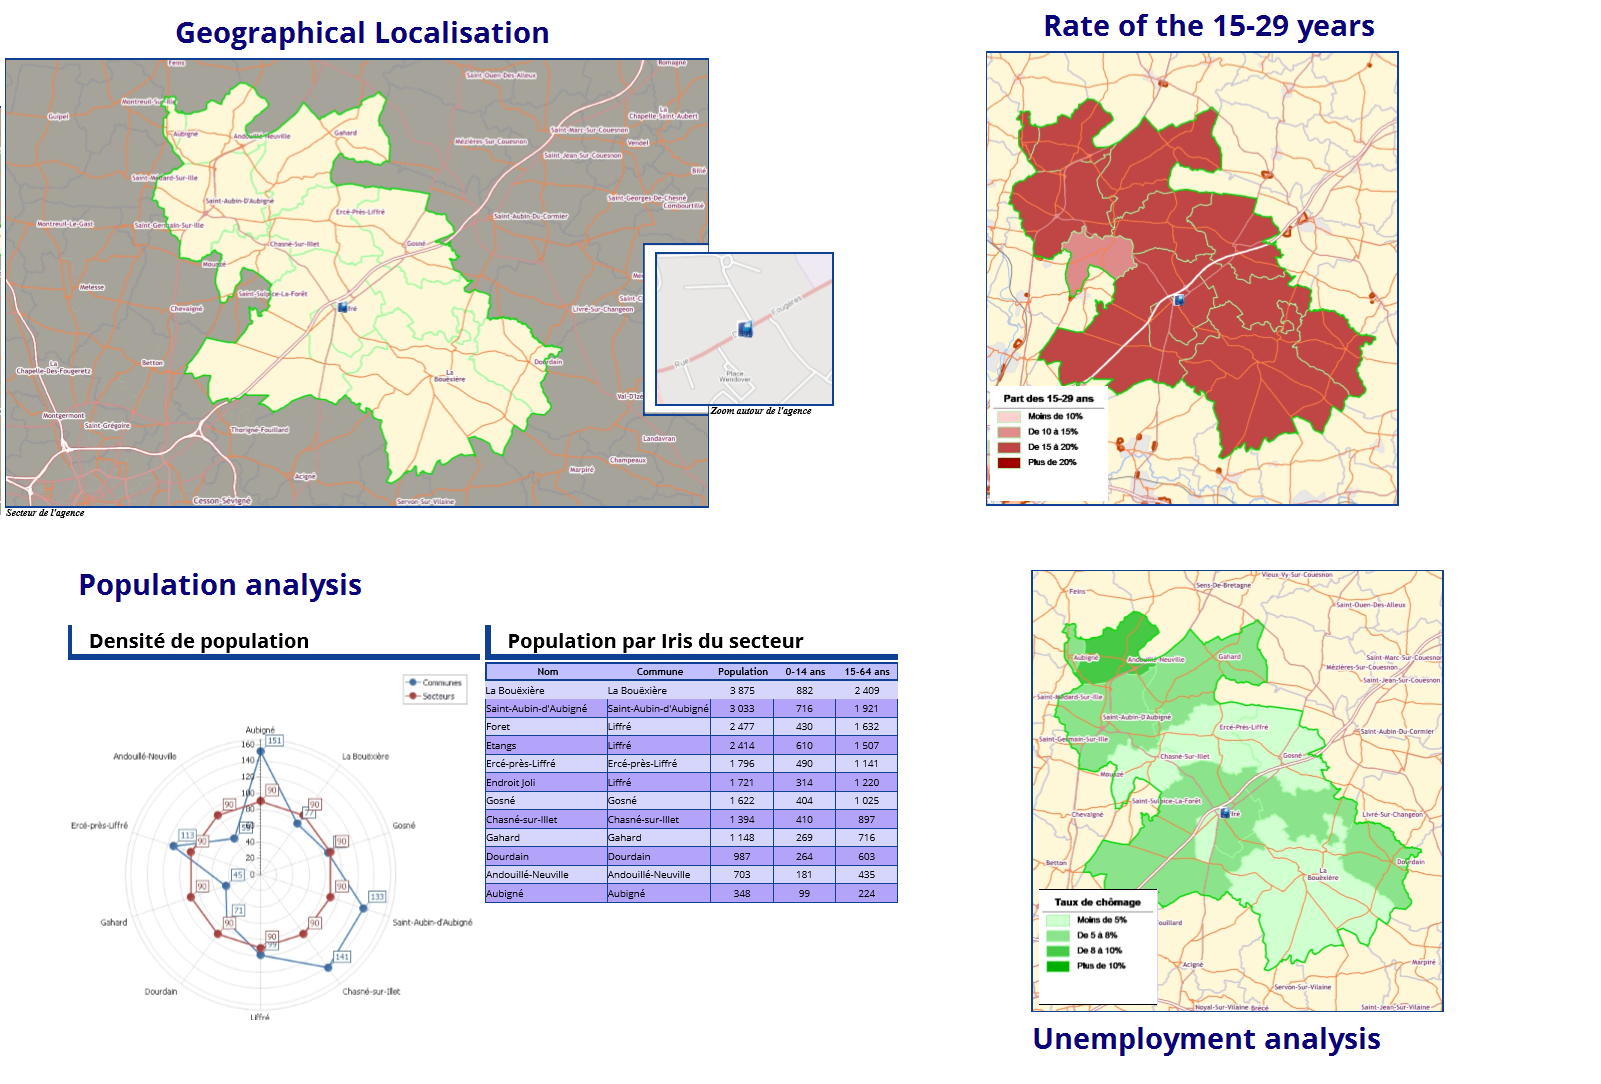Click the '141' data label on the radar chart
The image size is (1601, 1084).
[342, 957]
